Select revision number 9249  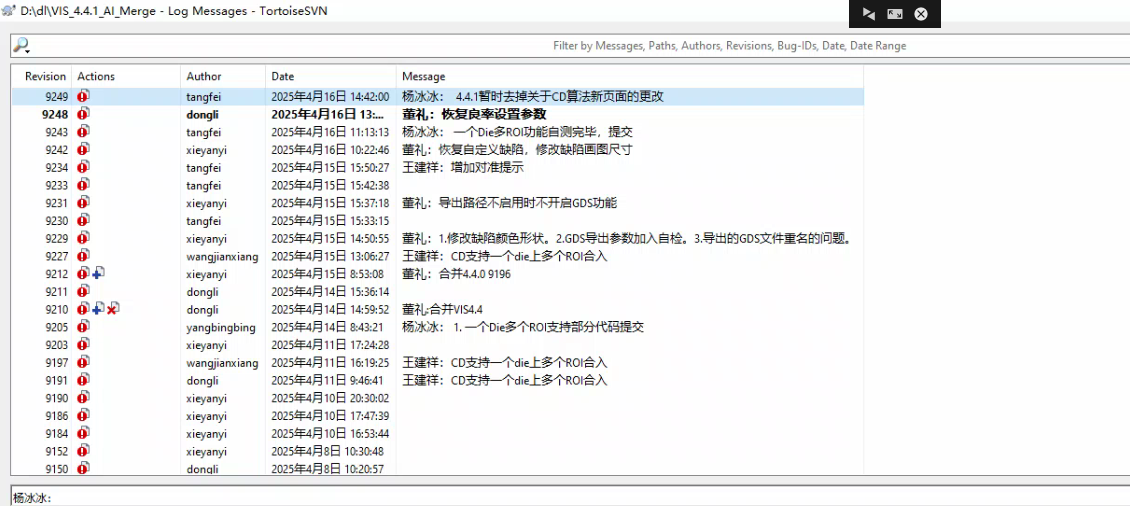tap(55, 97)
